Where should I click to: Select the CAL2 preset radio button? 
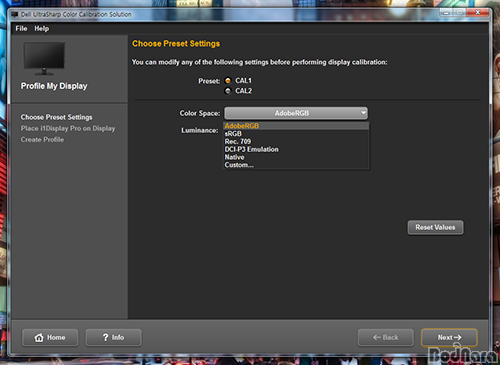pyautogui.click(x=228, y=91)
